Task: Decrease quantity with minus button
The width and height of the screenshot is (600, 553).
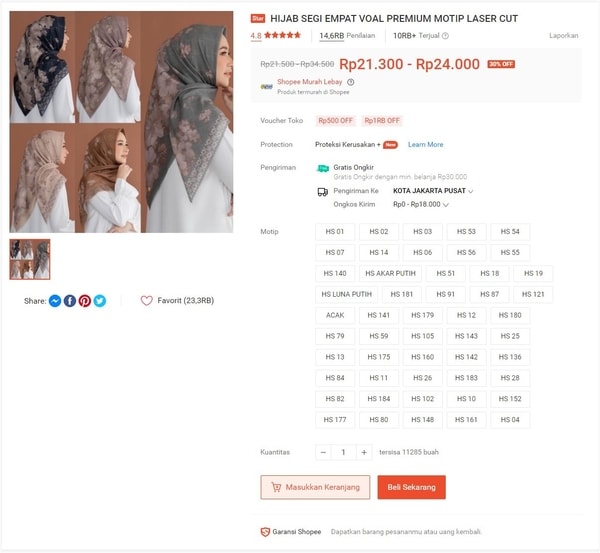Action: click(323, 452)
